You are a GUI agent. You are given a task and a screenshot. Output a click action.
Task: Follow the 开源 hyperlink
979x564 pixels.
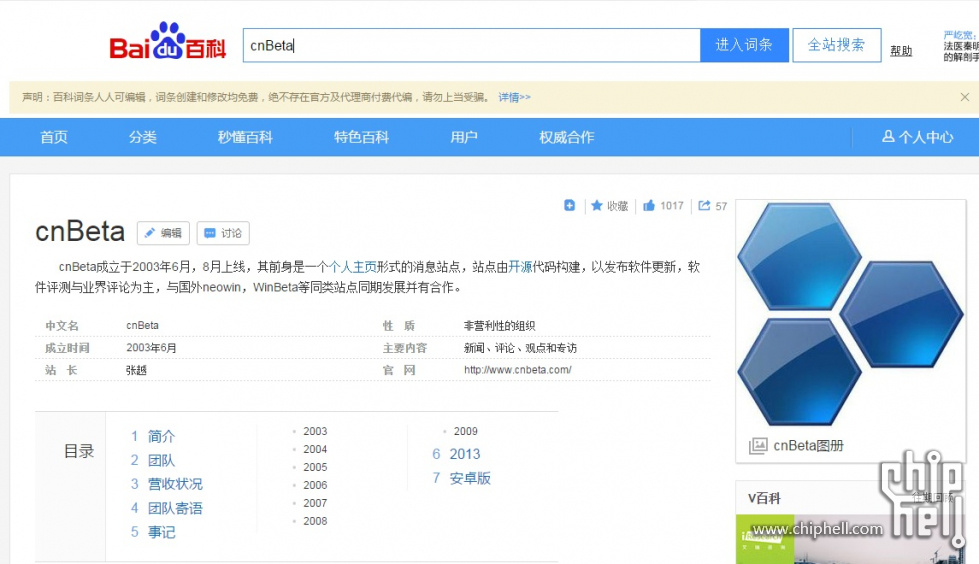[520, 267]
